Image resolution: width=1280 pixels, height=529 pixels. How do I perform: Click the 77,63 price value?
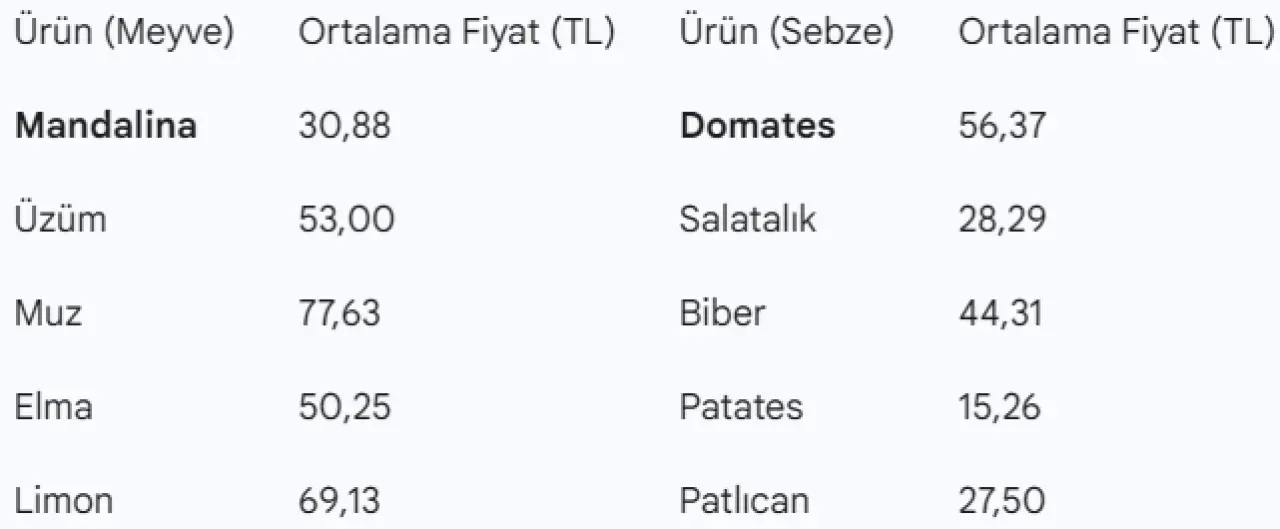(x=340, y=313)
